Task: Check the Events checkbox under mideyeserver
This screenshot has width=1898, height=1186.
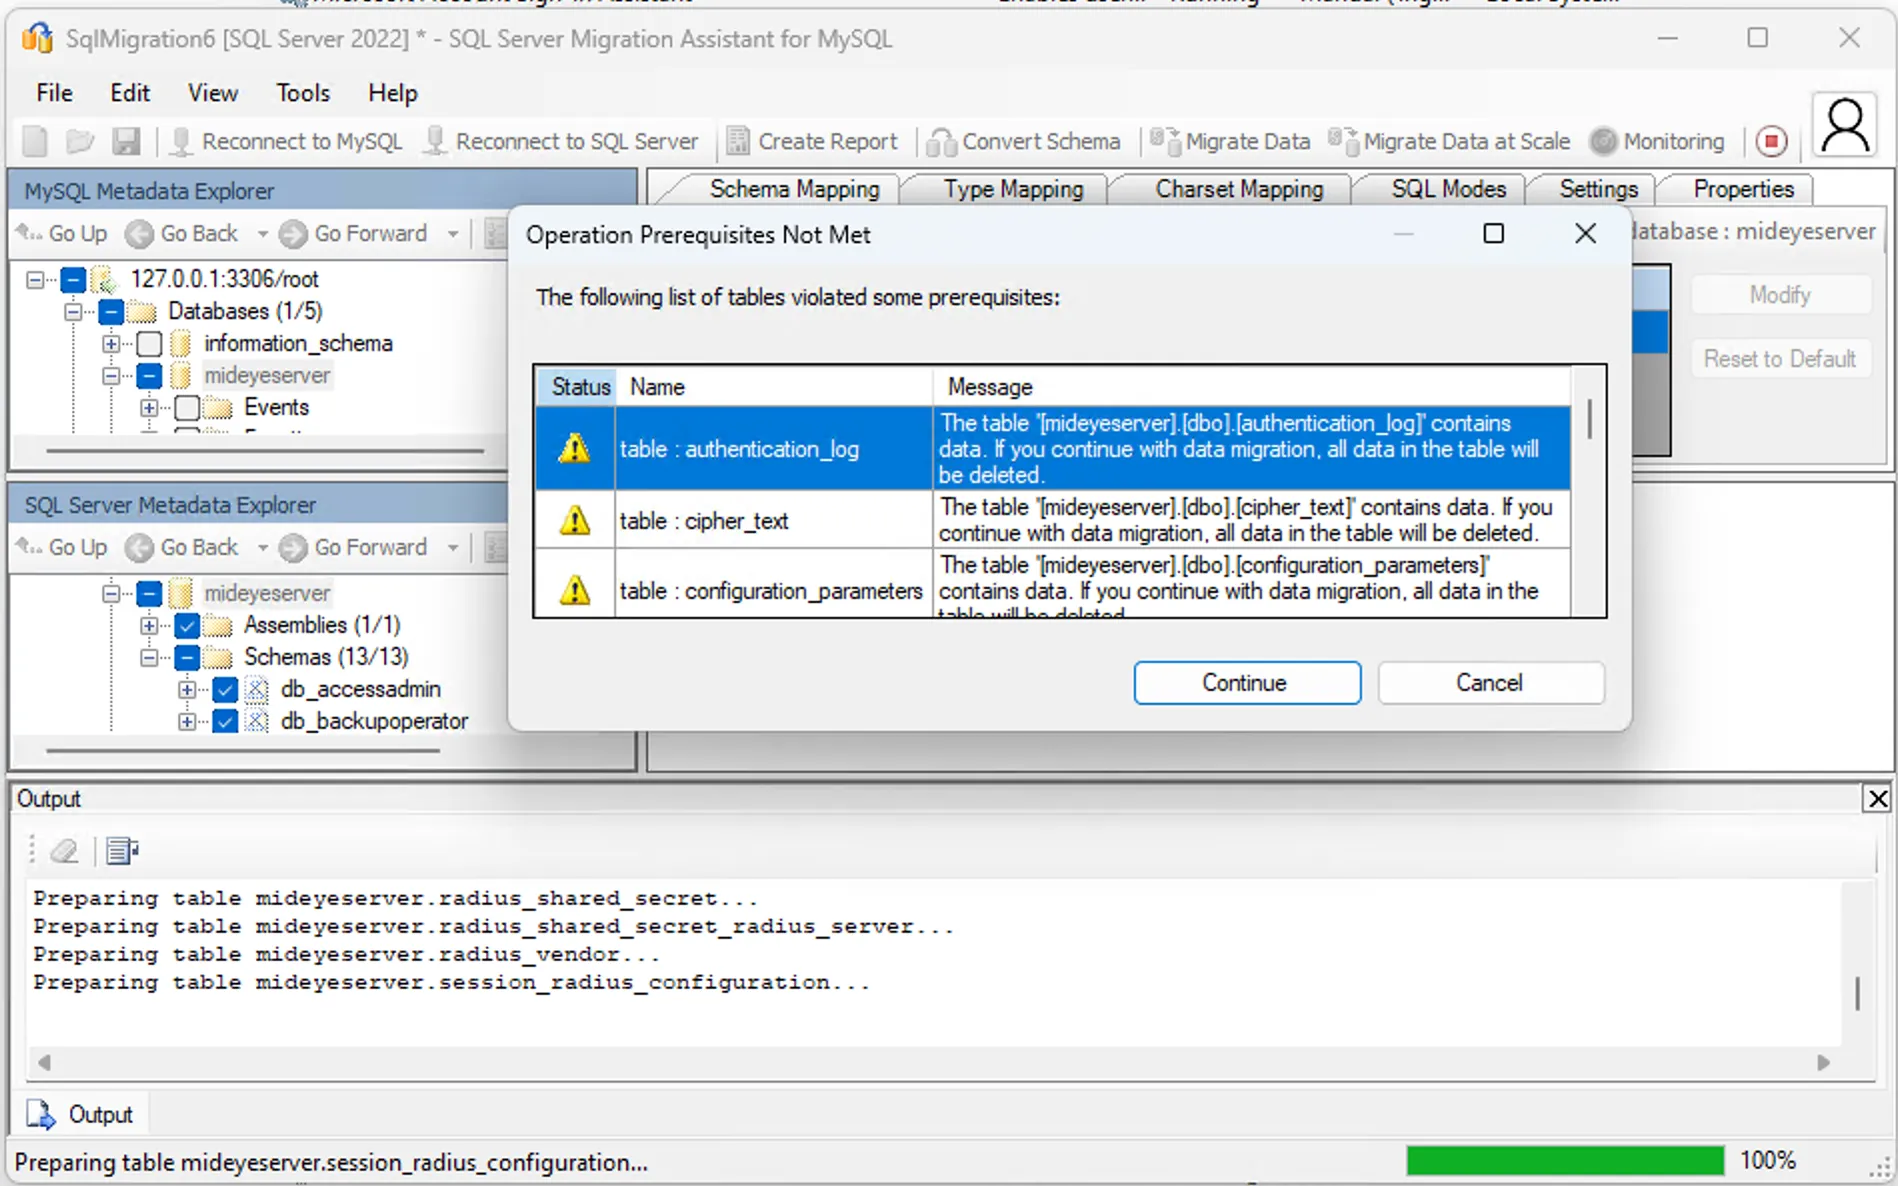Action: (188, 407)
